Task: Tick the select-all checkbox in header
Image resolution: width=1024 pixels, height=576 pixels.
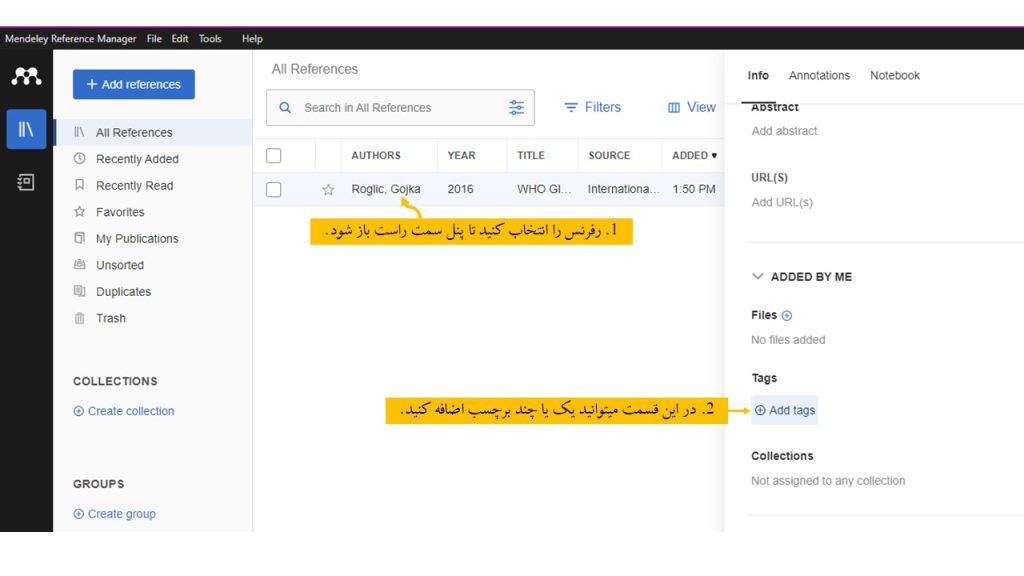Action: [274, 156]
